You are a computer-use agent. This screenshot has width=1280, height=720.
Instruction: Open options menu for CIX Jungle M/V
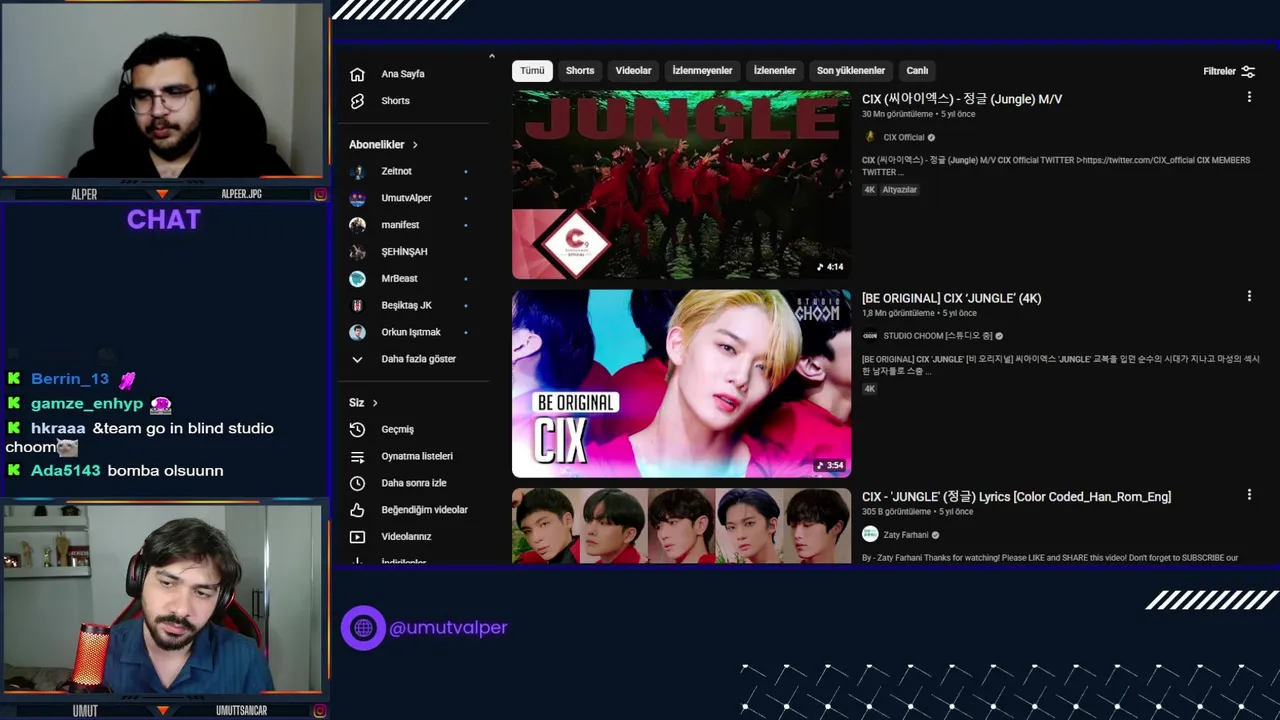[x=1249, y=97]
